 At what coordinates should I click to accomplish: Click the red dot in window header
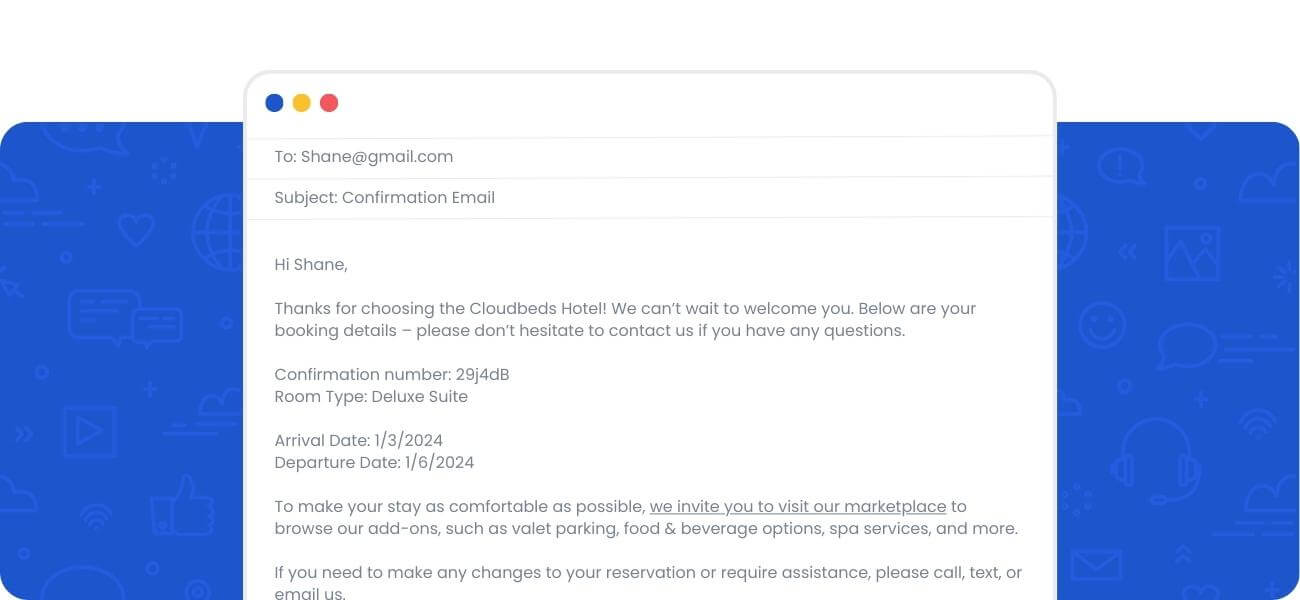(x=329, y=103)
